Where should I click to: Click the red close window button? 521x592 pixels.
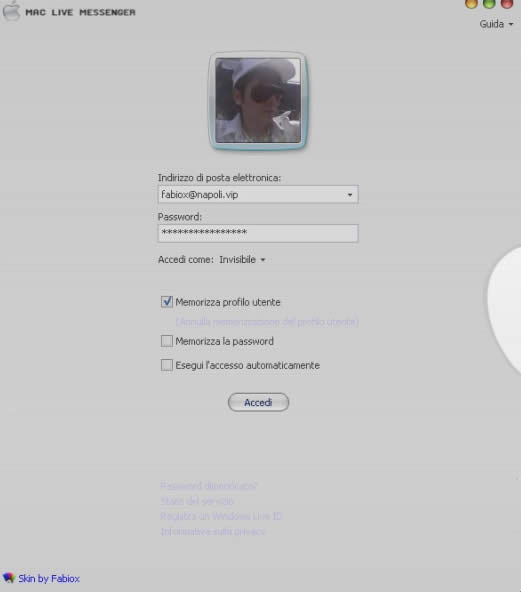coord(507,3)
